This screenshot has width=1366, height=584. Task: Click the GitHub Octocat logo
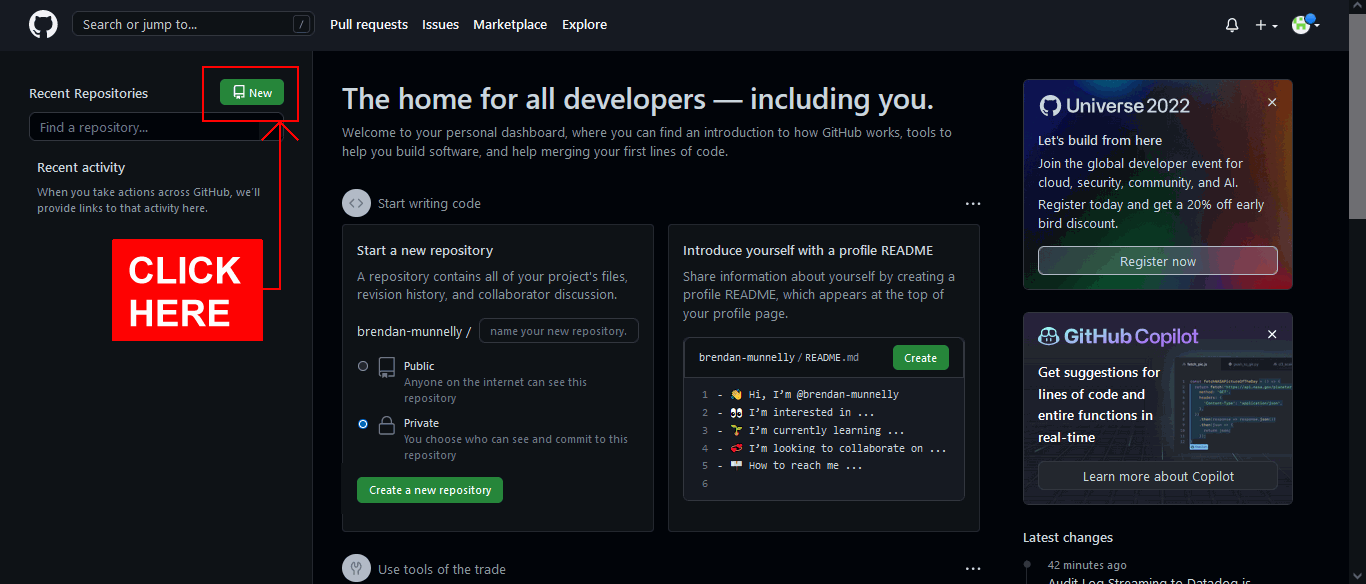[43, 24]
